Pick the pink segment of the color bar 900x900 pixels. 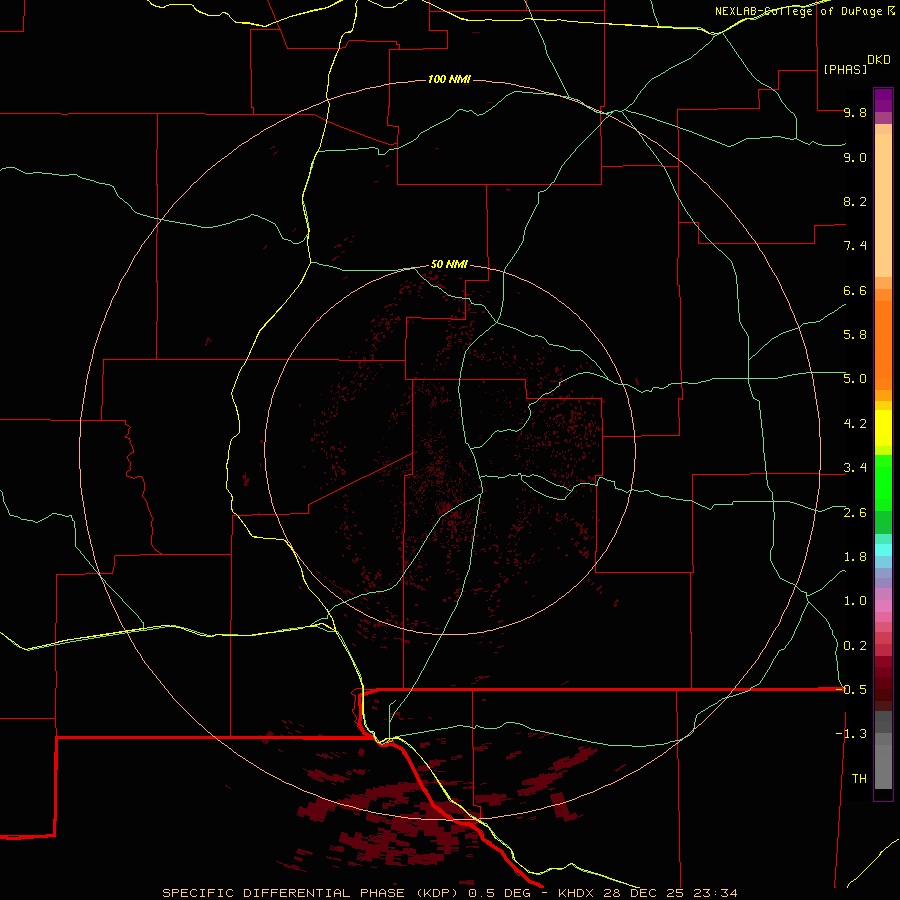883,606
